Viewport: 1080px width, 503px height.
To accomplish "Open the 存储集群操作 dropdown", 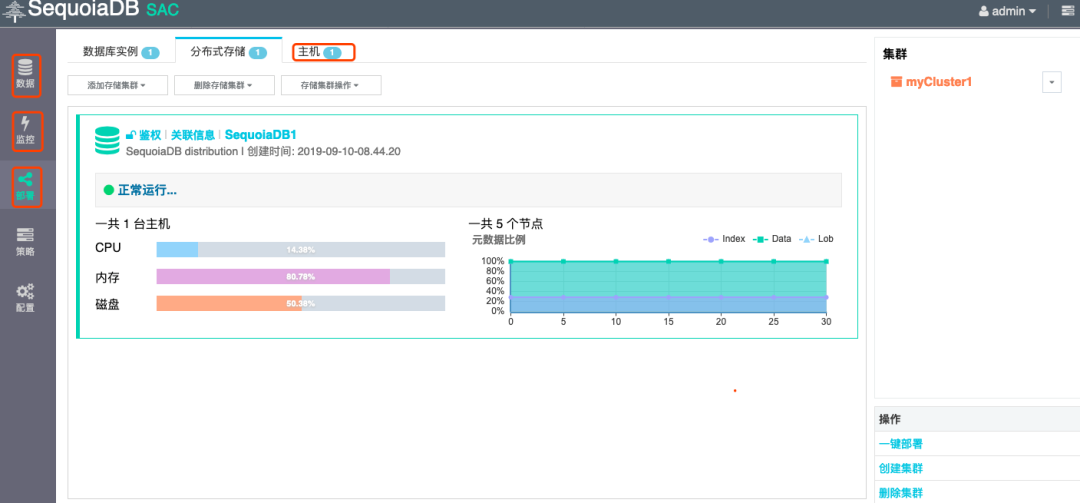I will [x=331, y=85].
